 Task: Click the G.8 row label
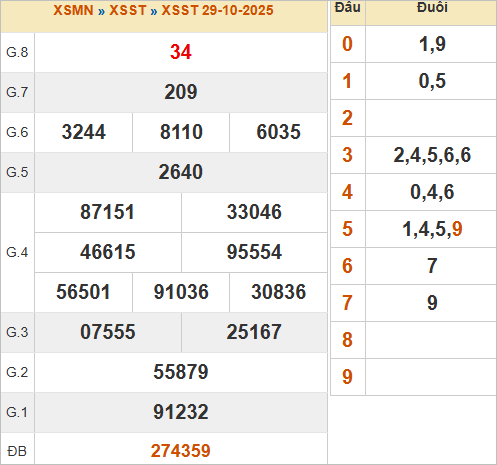pyautogui.click(x=17, y=52)
